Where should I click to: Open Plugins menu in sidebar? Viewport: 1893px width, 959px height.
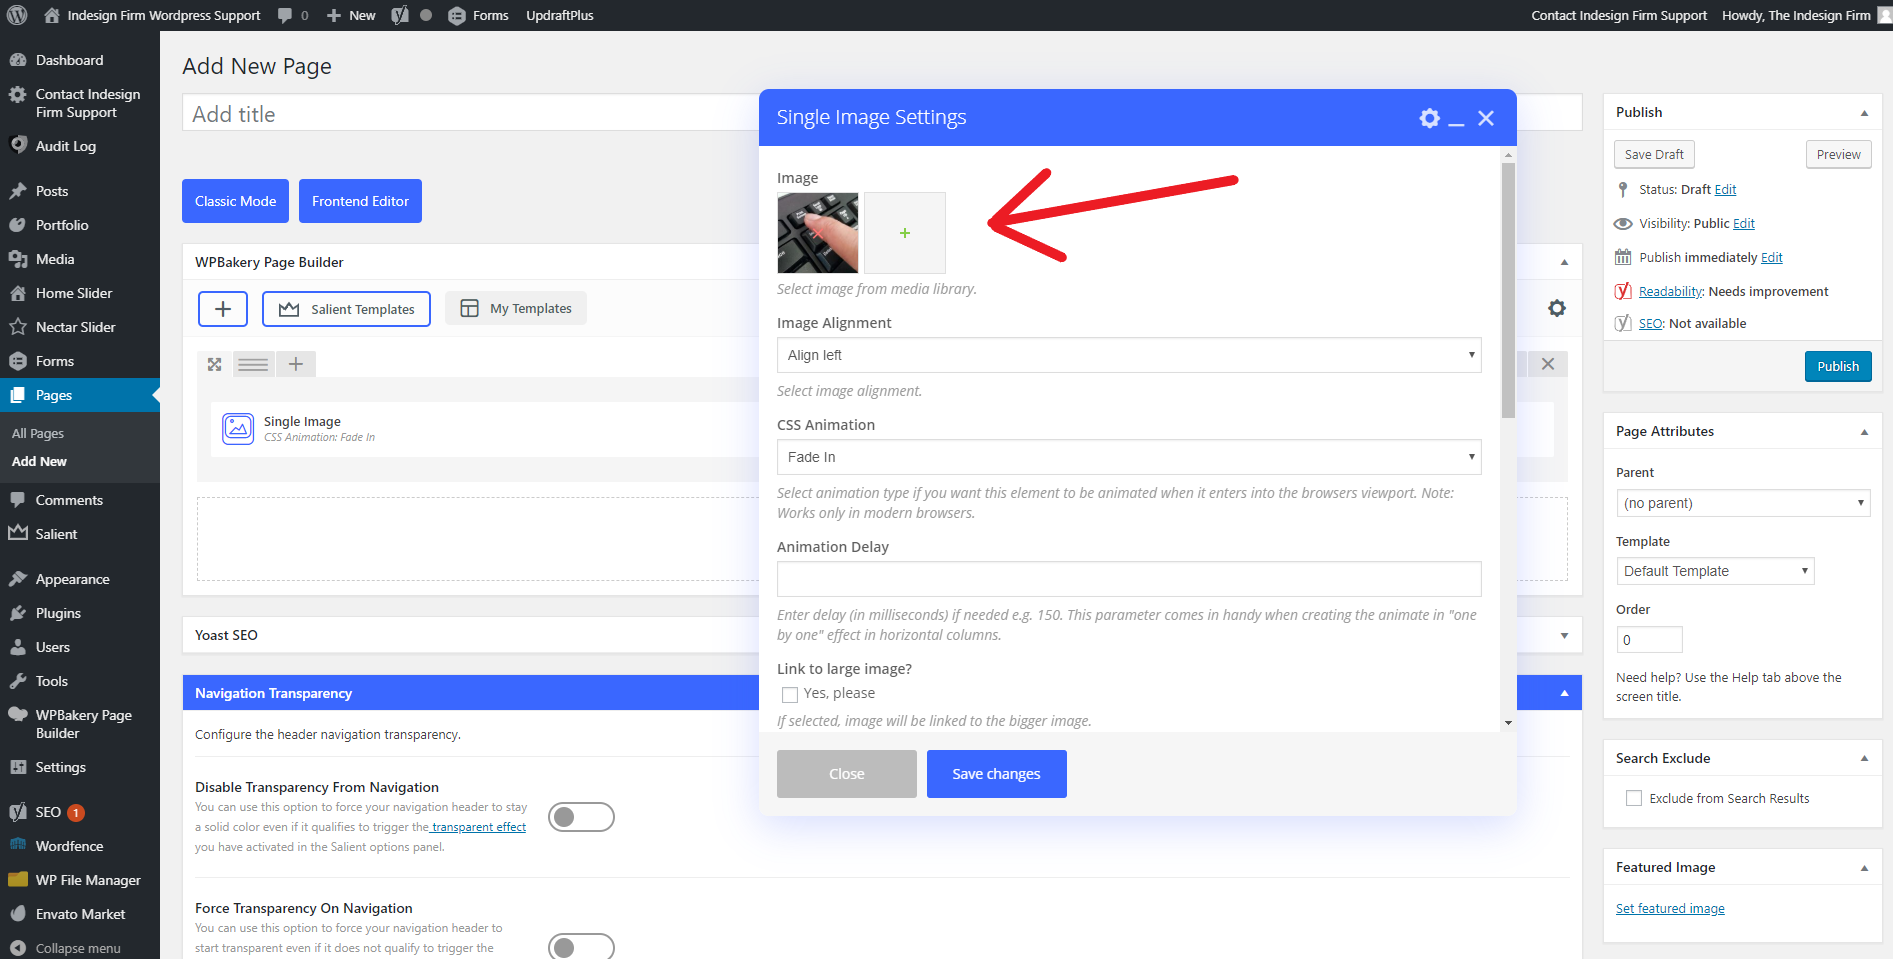(x=58, y=613)
